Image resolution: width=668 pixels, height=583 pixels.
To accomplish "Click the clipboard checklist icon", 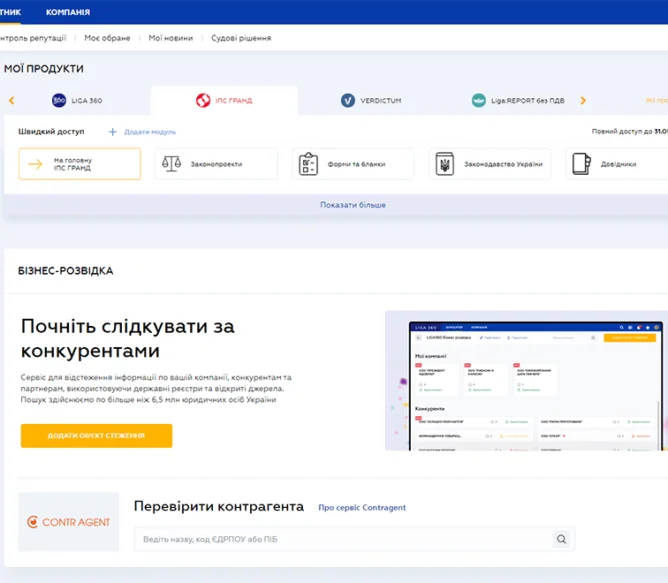I will [308, 164].
